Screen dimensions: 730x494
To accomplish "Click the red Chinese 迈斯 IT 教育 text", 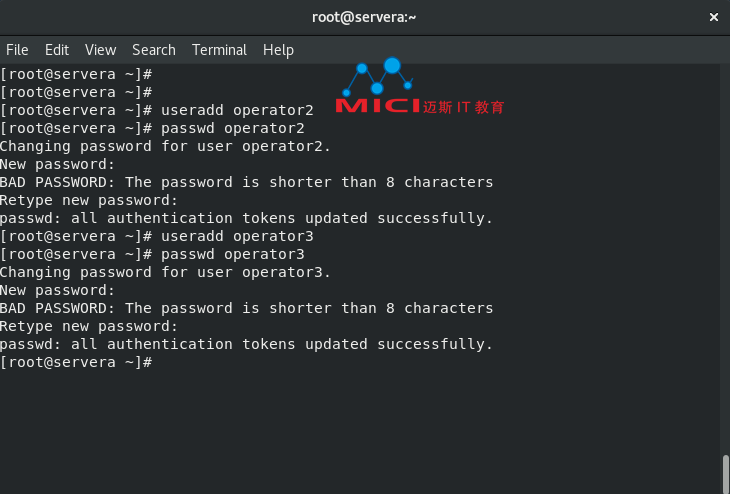I will coord(464,107).
